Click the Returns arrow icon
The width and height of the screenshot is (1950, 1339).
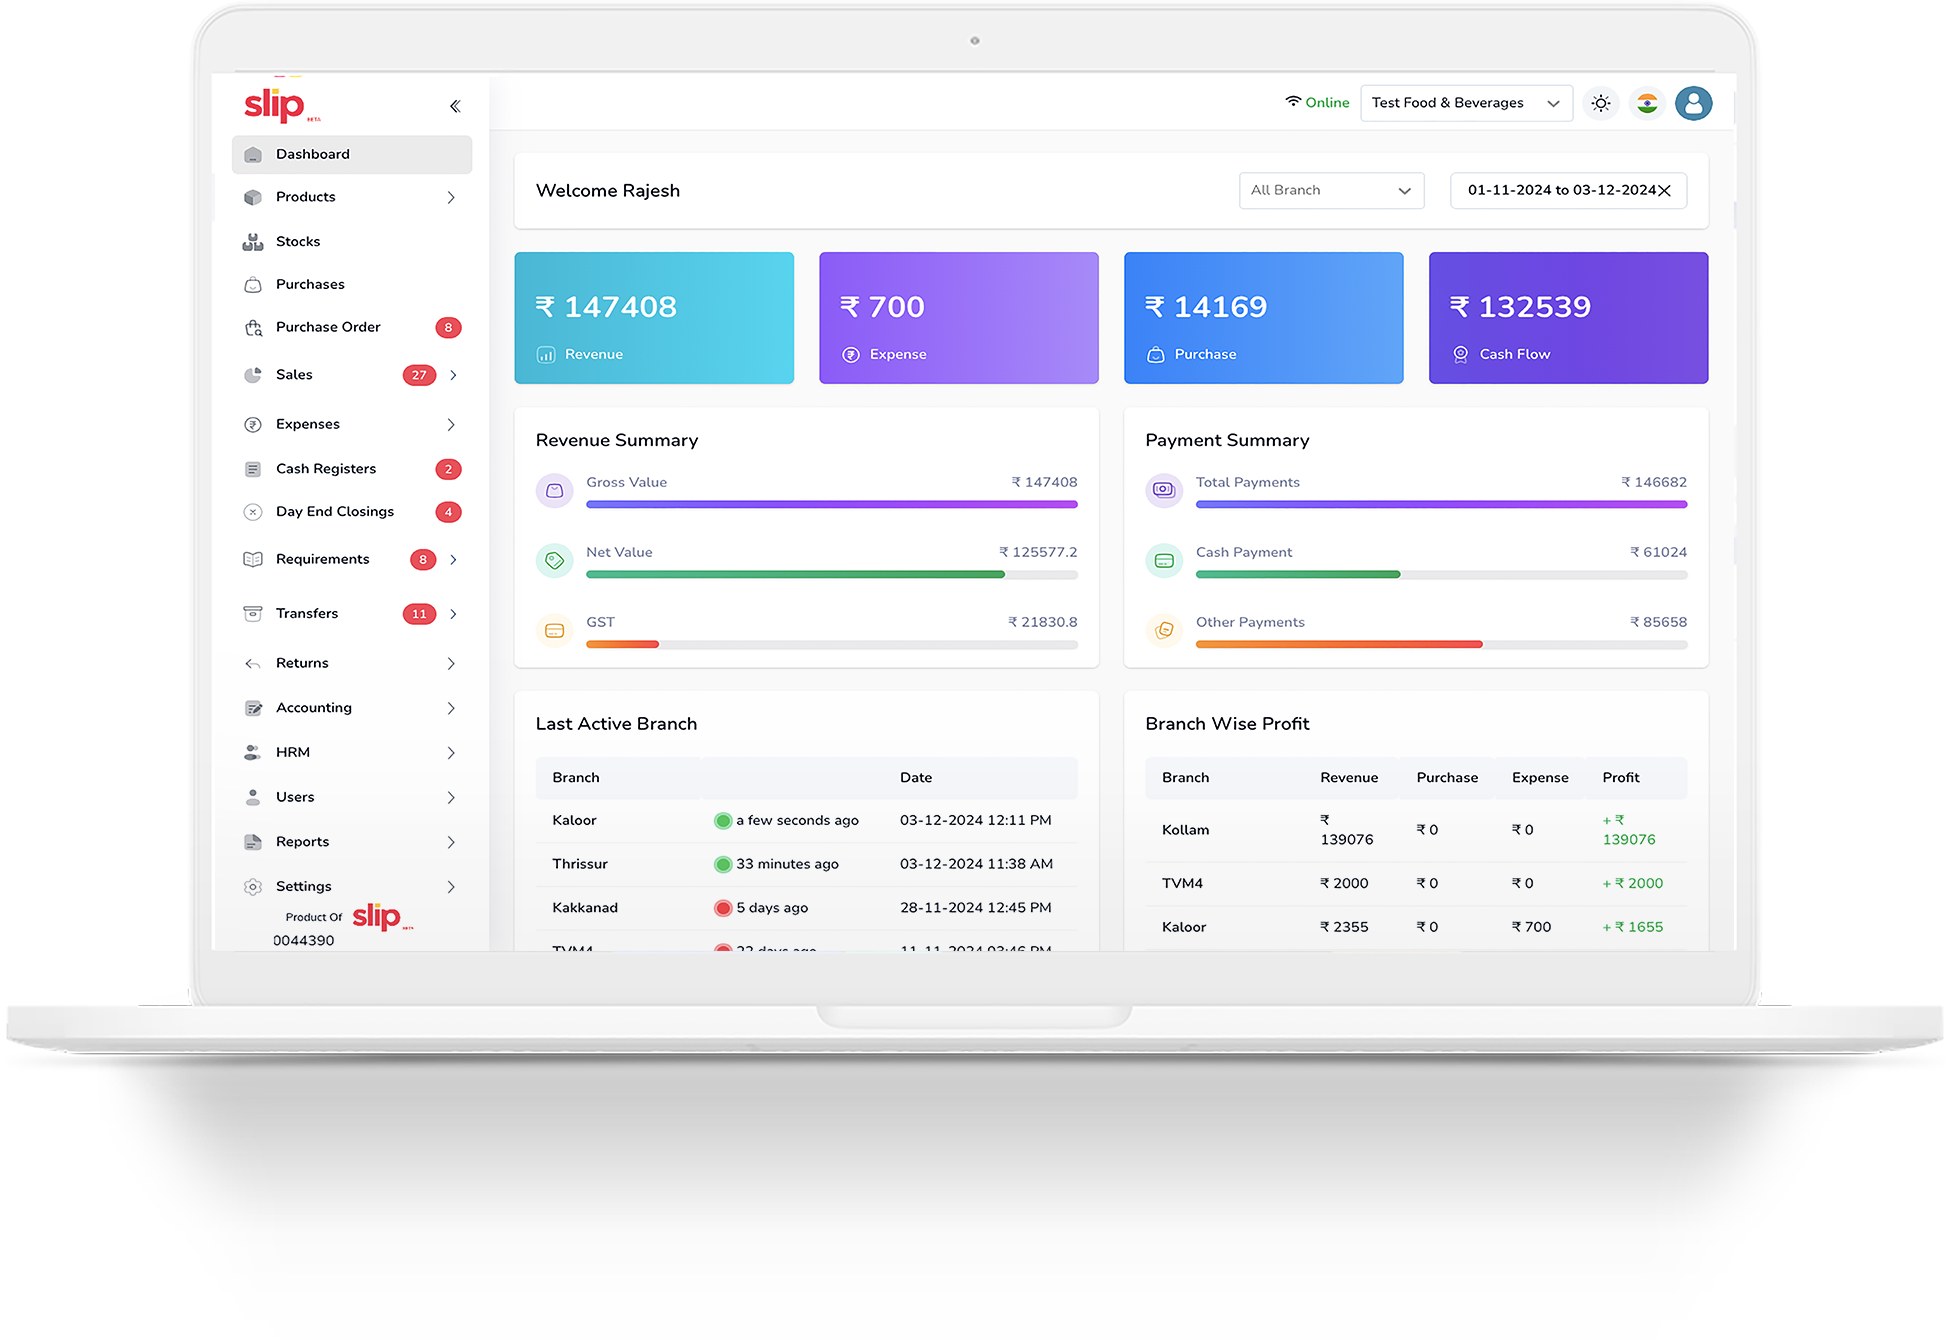pos(253,664)
